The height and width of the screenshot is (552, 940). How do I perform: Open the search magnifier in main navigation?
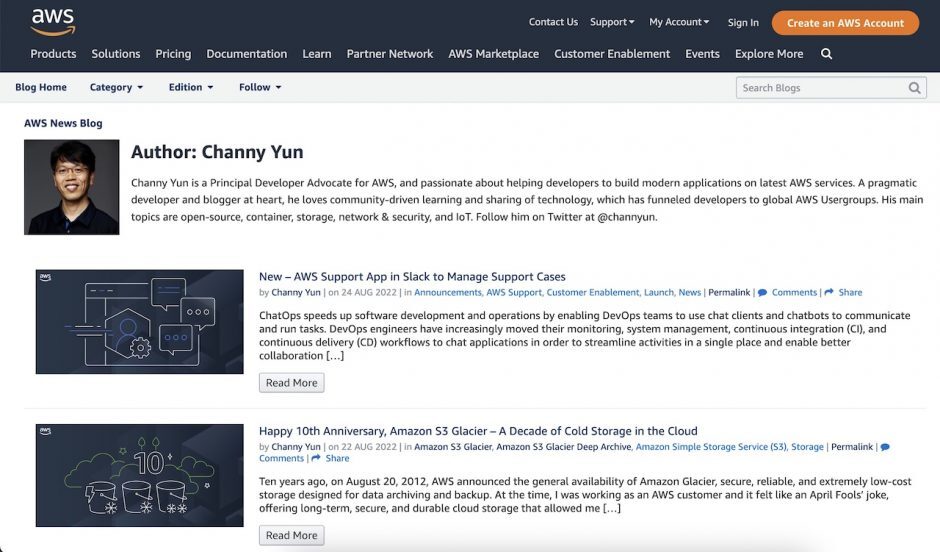point(826,54)
